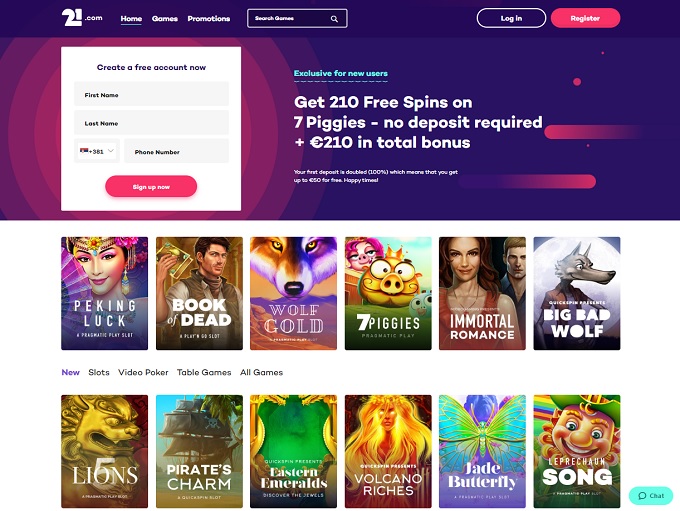The image size is (680, 511).
Task: Click the Sign up now button
Action: (x=151, y=187)
